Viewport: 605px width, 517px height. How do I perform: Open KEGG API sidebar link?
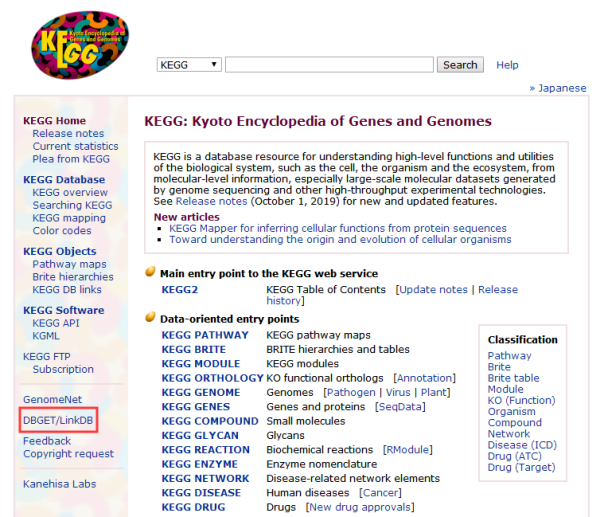[x=56, y=323]
